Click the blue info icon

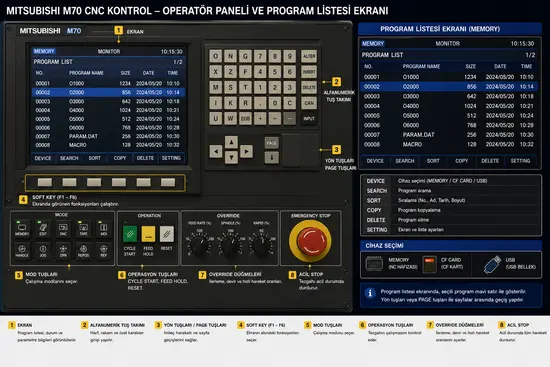370,293
